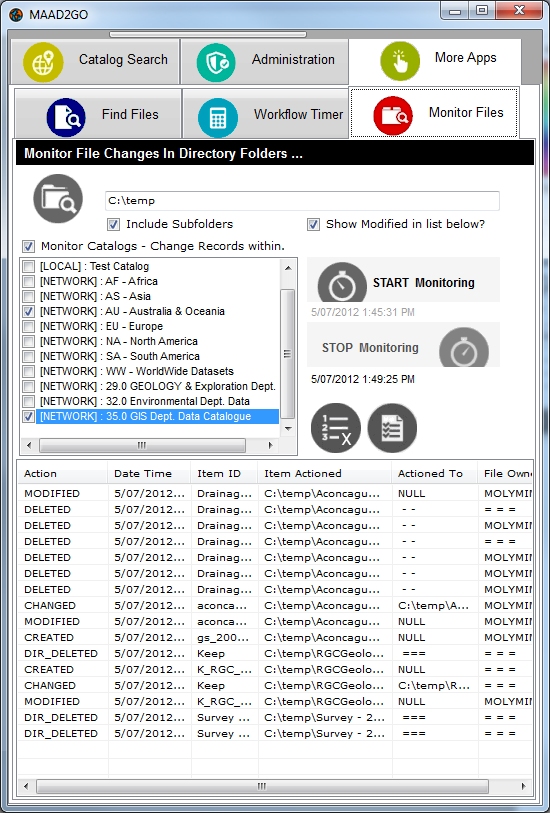This screenshot has width=550, height=830.
Task: Click the START Monitoring button
Action: click(403, 280)
